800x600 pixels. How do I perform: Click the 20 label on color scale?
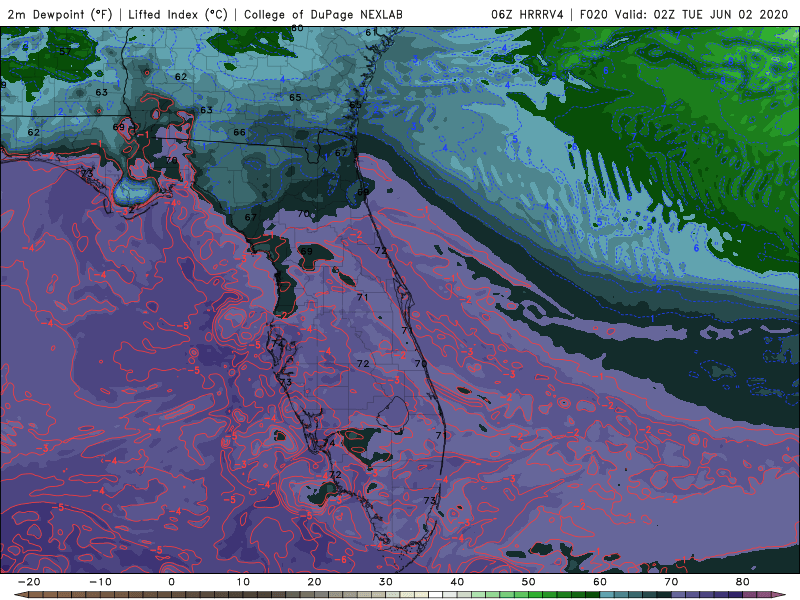(314, 582)
